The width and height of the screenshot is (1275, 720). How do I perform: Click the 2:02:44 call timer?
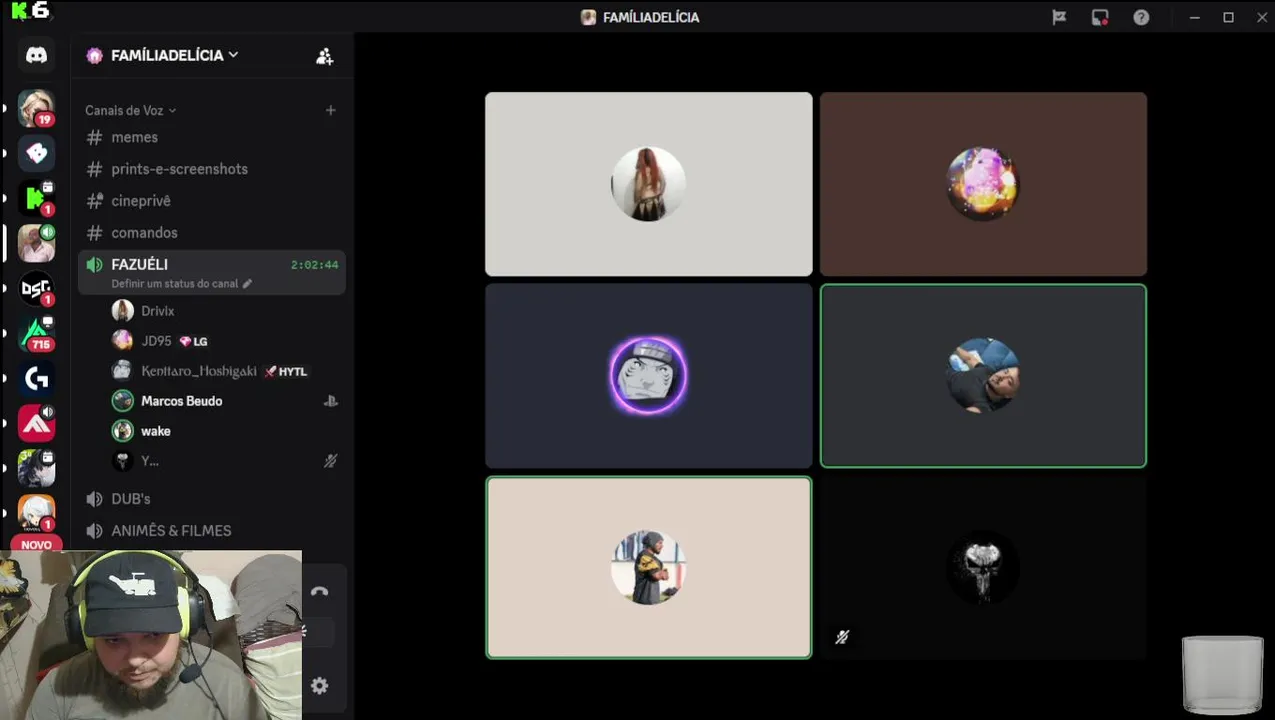[x=314, y=265]
